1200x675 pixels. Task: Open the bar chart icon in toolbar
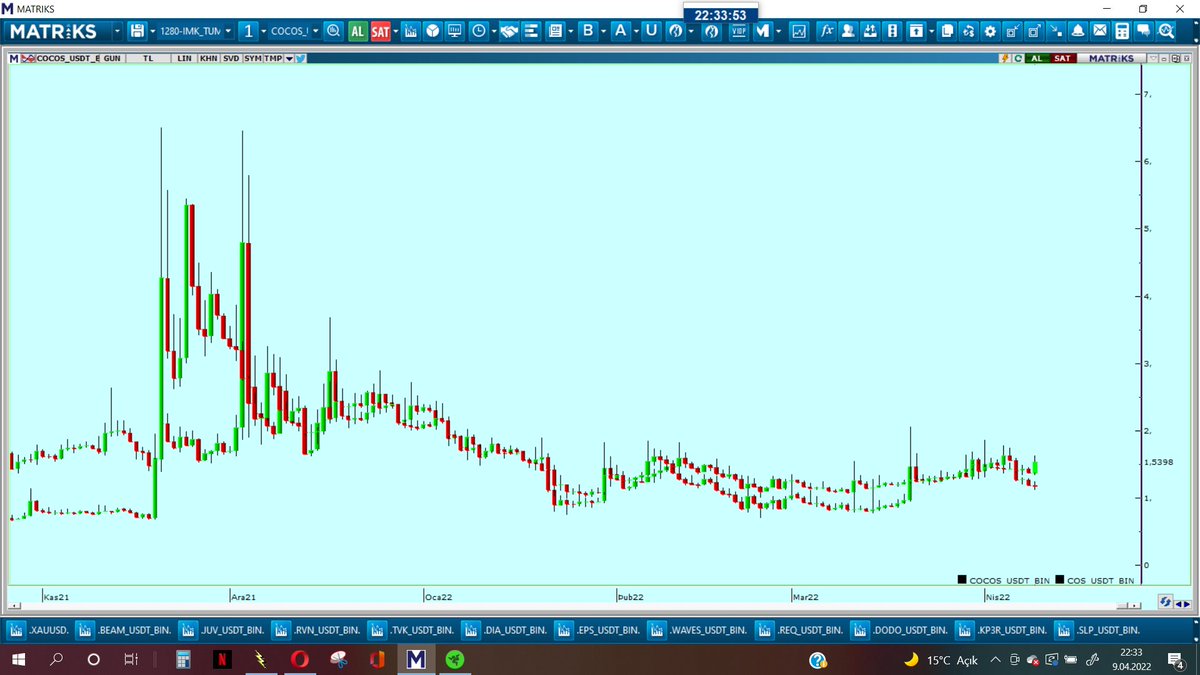pos(410,31)
